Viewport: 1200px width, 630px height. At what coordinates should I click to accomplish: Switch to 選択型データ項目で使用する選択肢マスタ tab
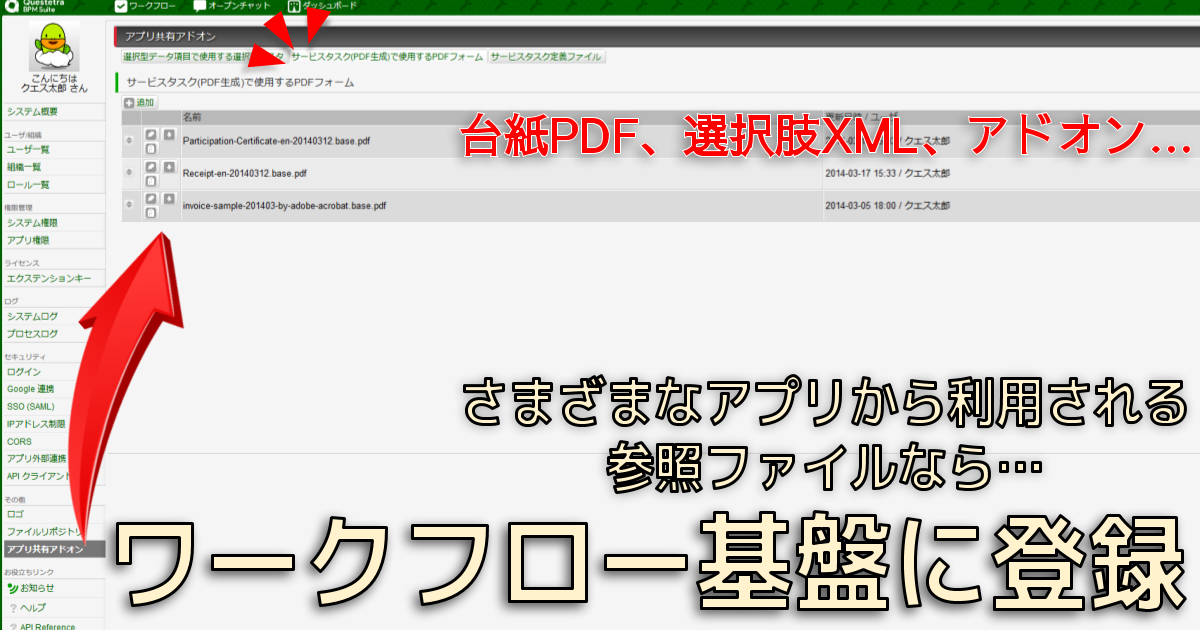[x=204, y=57]
